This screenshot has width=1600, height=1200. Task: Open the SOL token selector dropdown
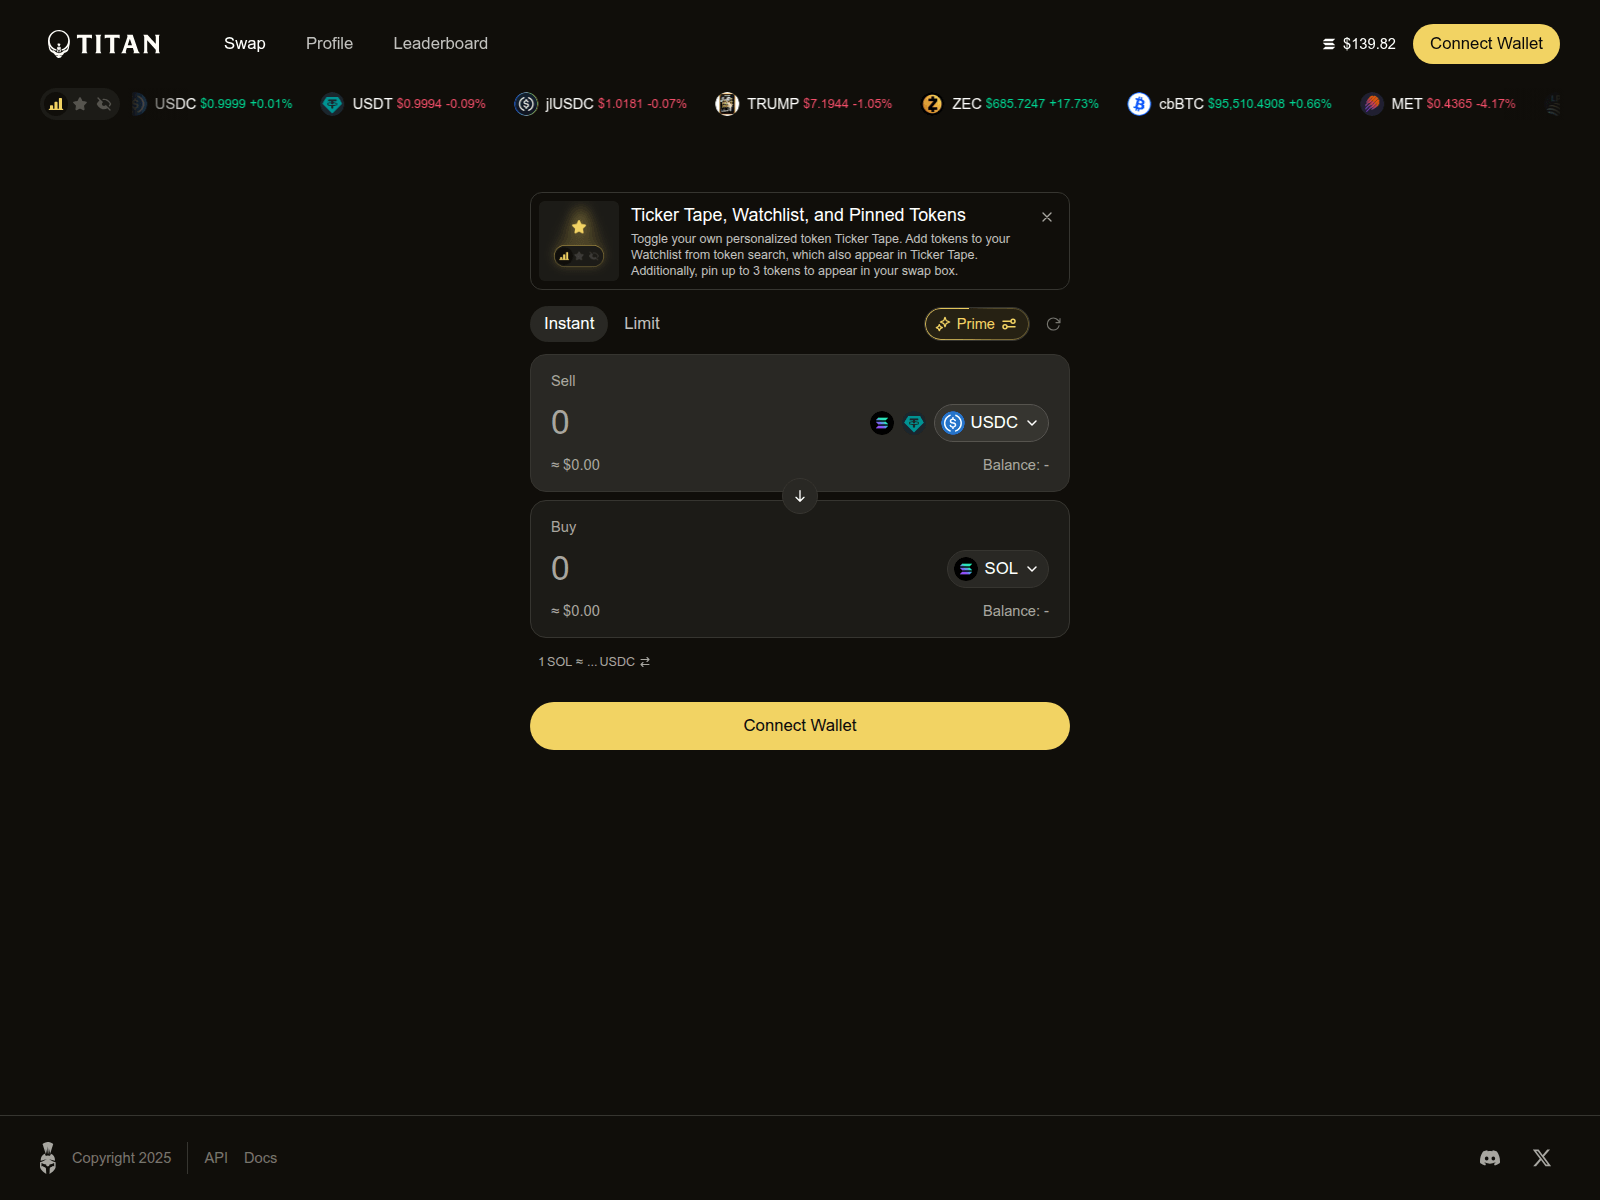point(997,568)
